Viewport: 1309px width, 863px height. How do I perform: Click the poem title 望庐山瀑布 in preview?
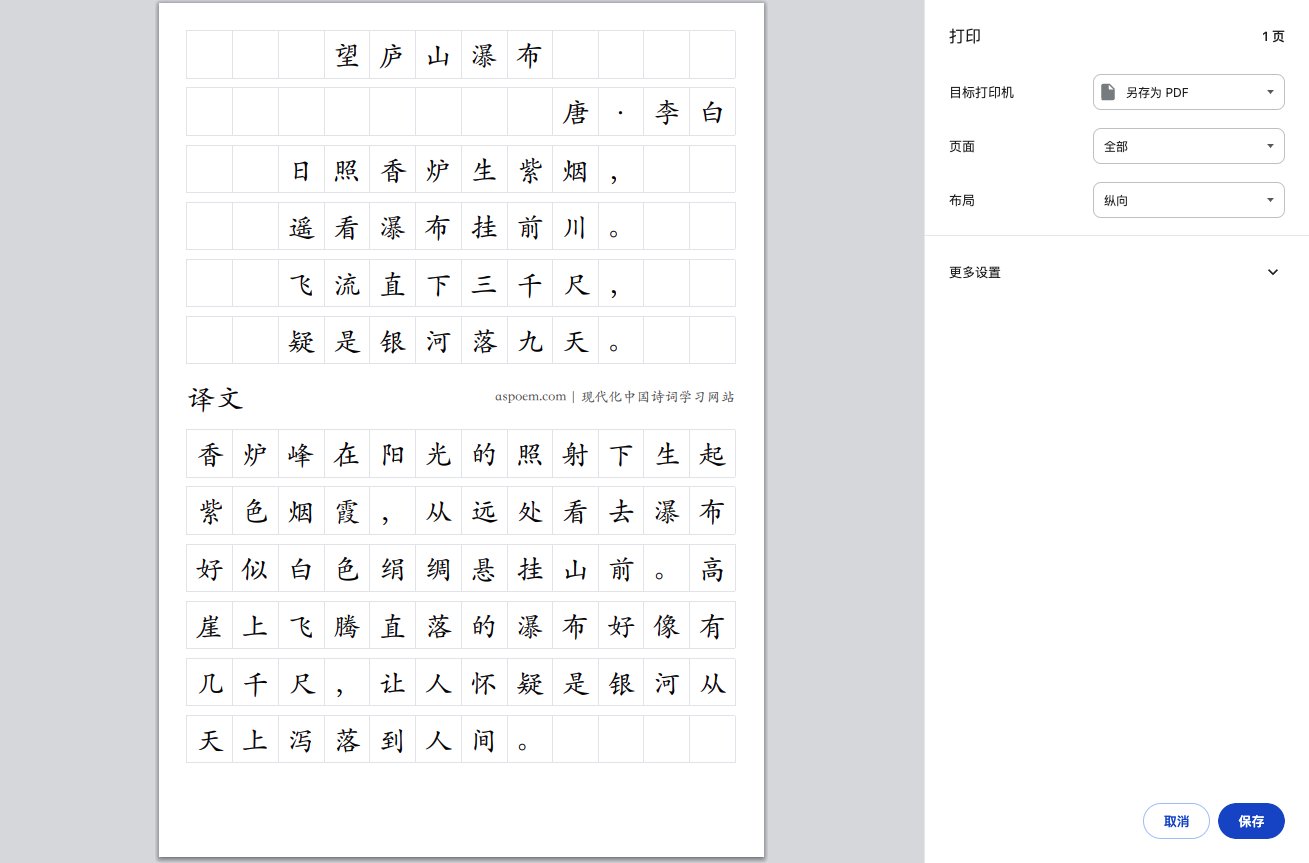(x=438, y=56)
